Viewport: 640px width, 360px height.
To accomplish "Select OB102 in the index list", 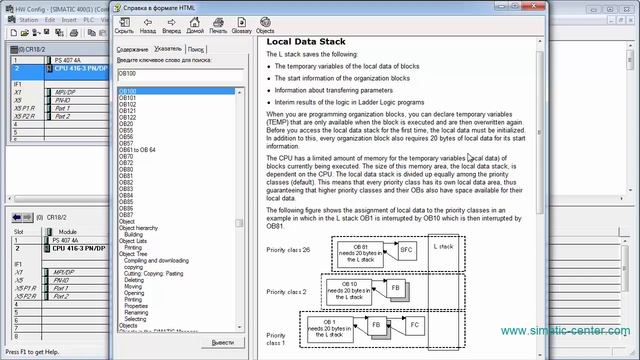I will [x=127, y=104].
